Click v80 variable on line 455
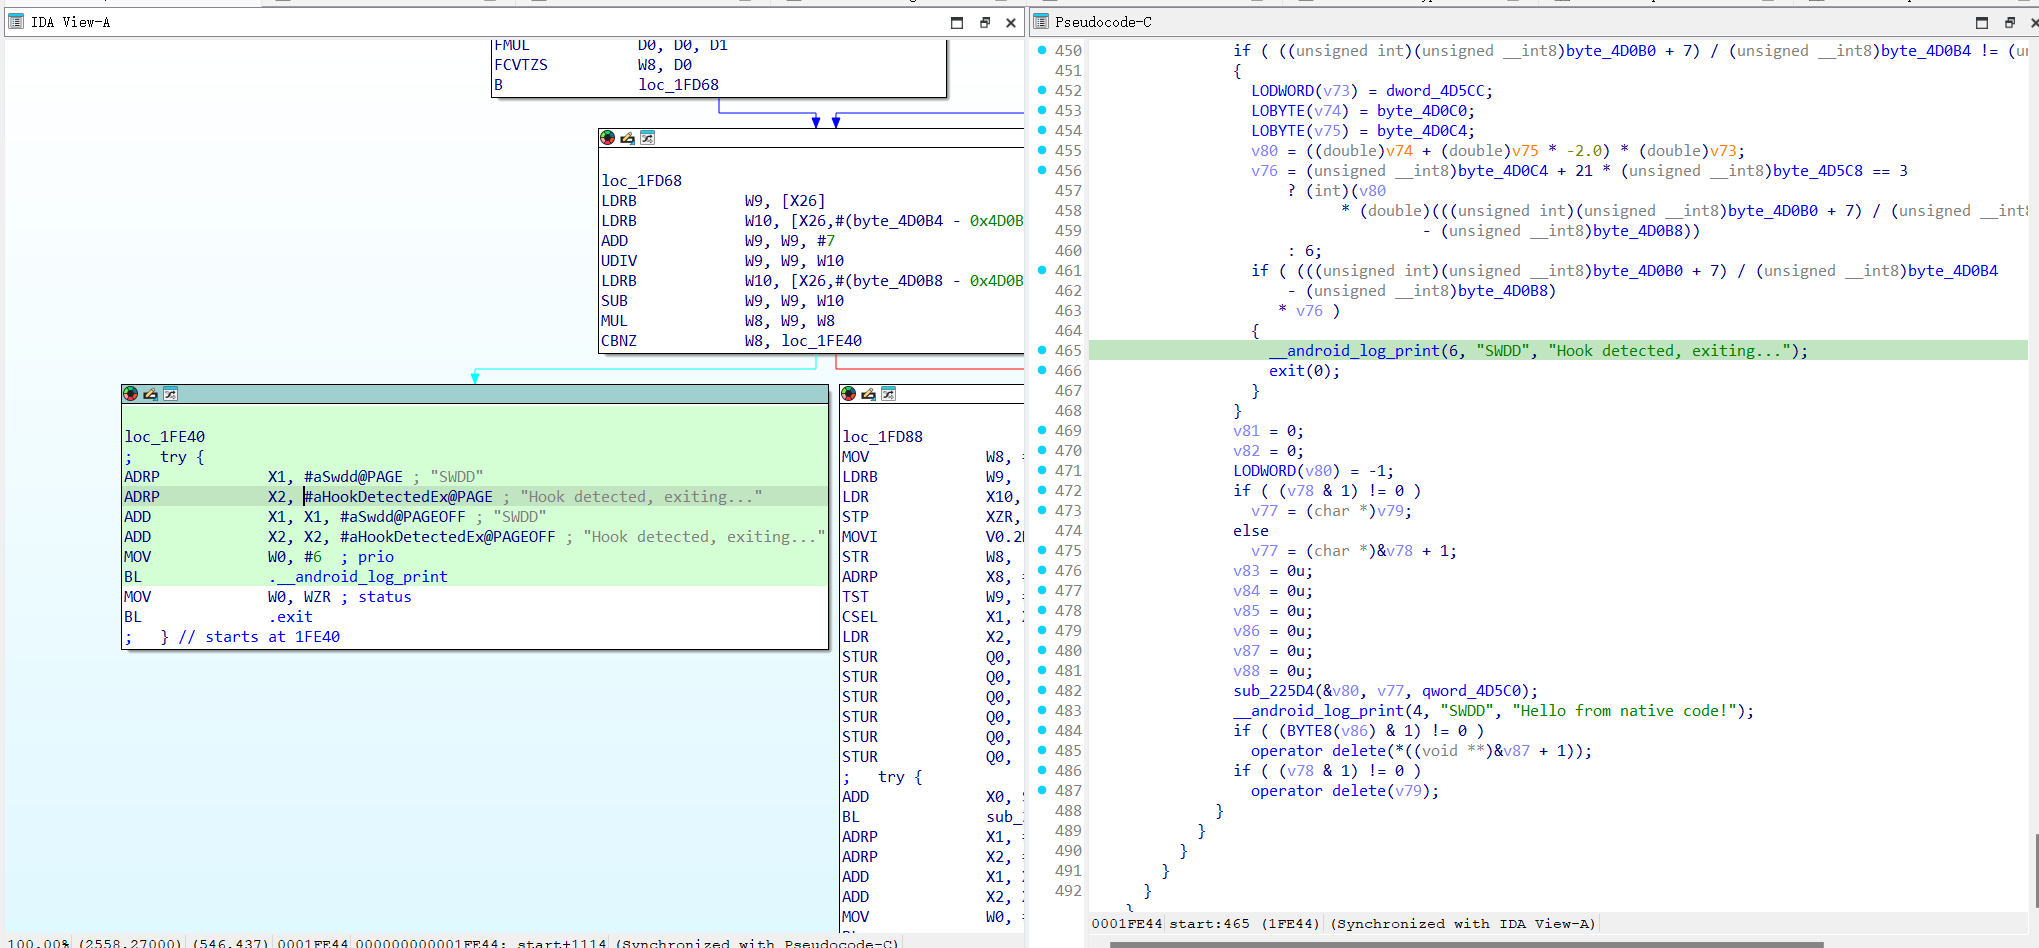Image resolution: width=2039 pixels, height=948 pixels. pos(1264,151)
